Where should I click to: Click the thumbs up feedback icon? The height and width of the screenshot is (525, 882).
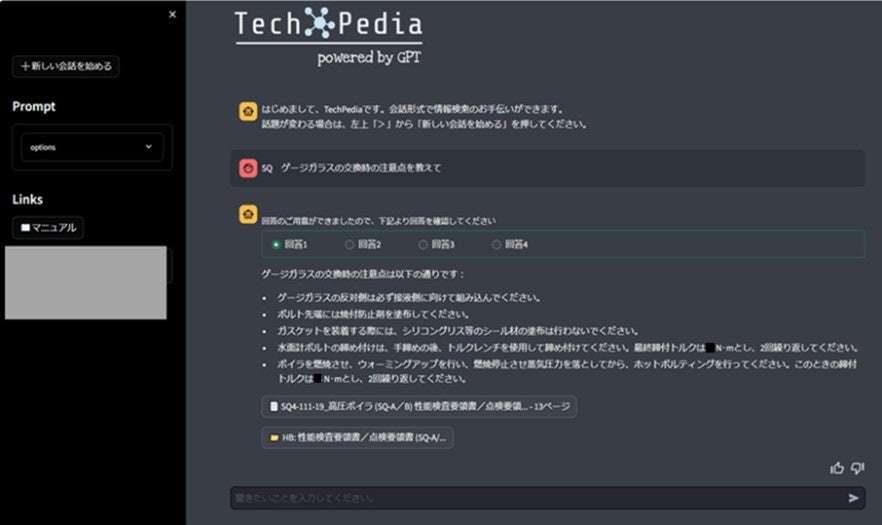tap(837, 467)
